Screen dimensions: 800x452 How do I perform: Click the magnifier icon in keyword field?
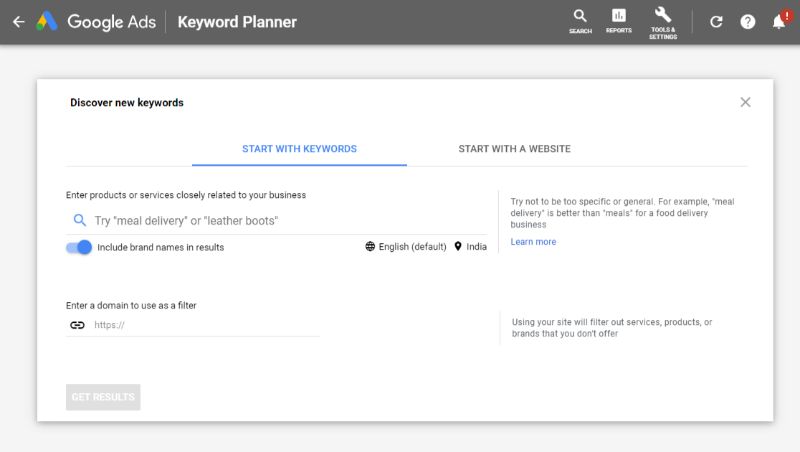[x=80, y=220]
